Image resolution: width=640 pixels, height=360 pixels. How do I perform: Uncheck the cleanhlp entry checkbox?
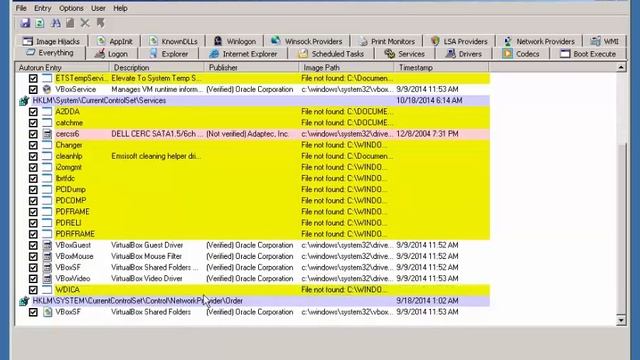click(33, 156)
